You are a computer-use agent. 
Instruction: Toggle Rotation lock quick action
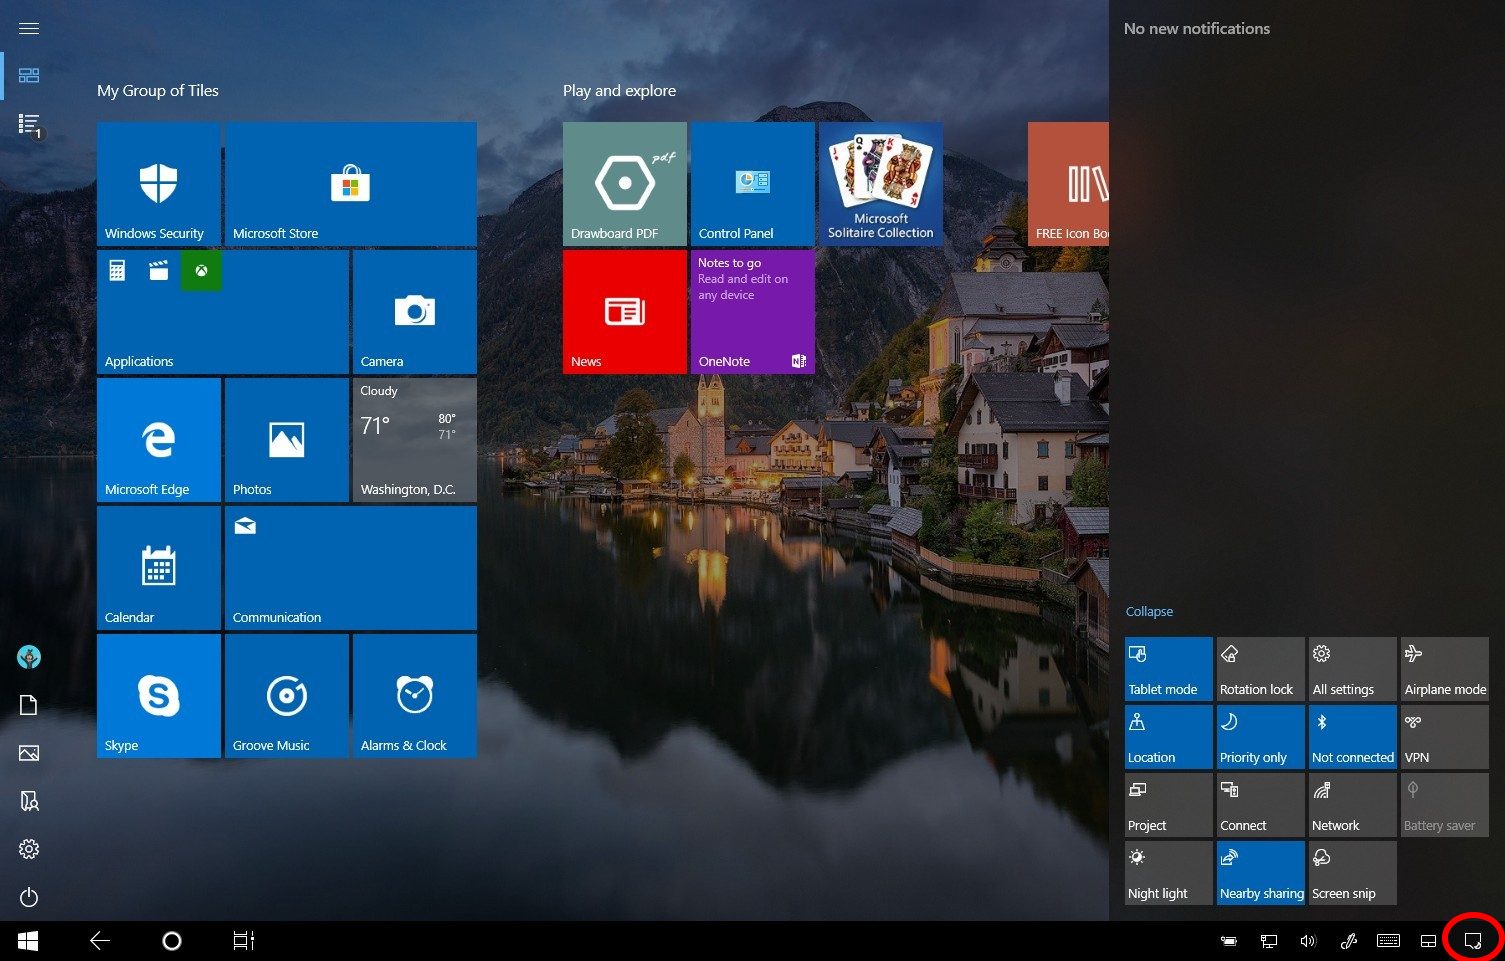click(1260, 669)
